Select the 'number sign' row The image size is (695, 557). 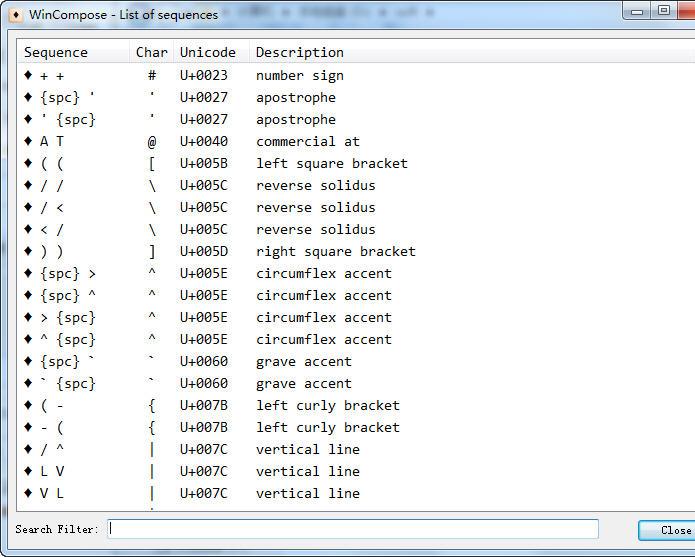click(x=356, y=75)
